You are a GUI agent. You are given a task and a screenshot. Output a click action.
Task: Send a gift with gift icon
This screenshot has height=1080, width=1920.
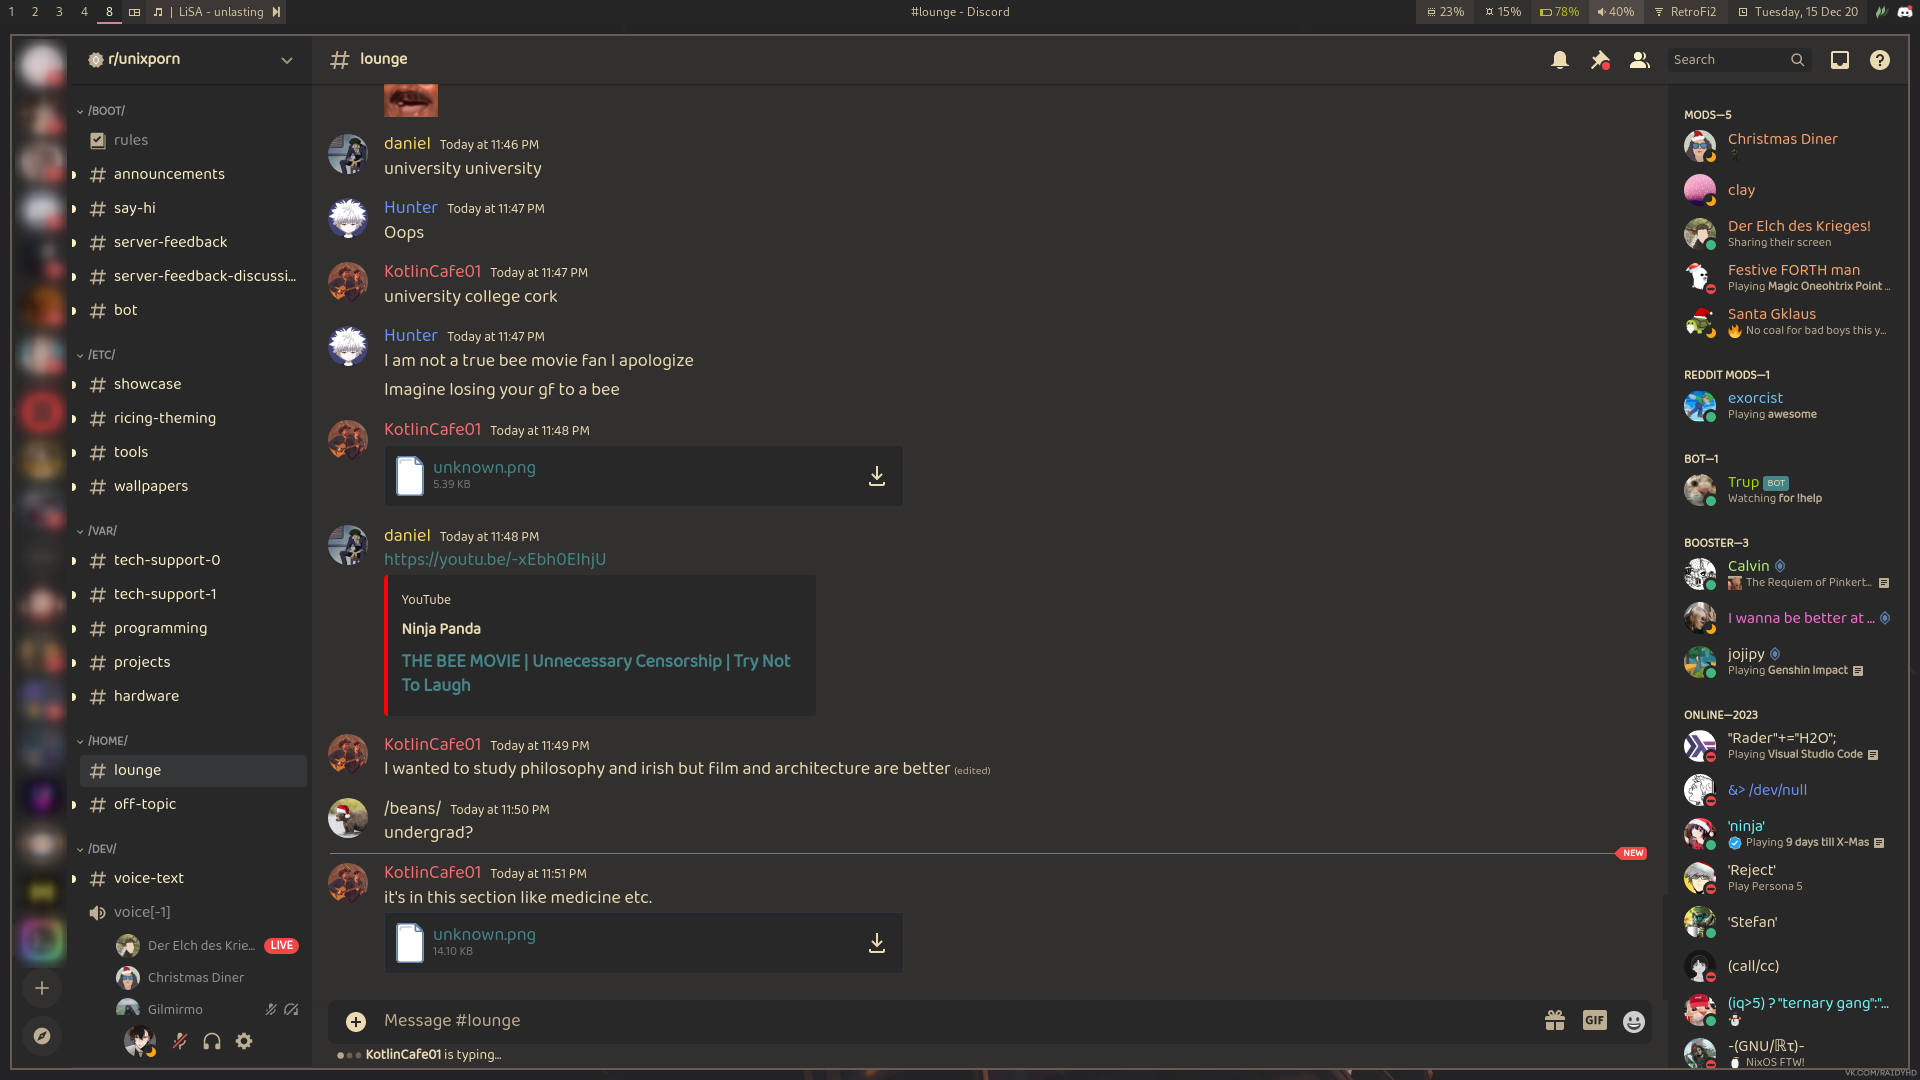point(1554,1020)
